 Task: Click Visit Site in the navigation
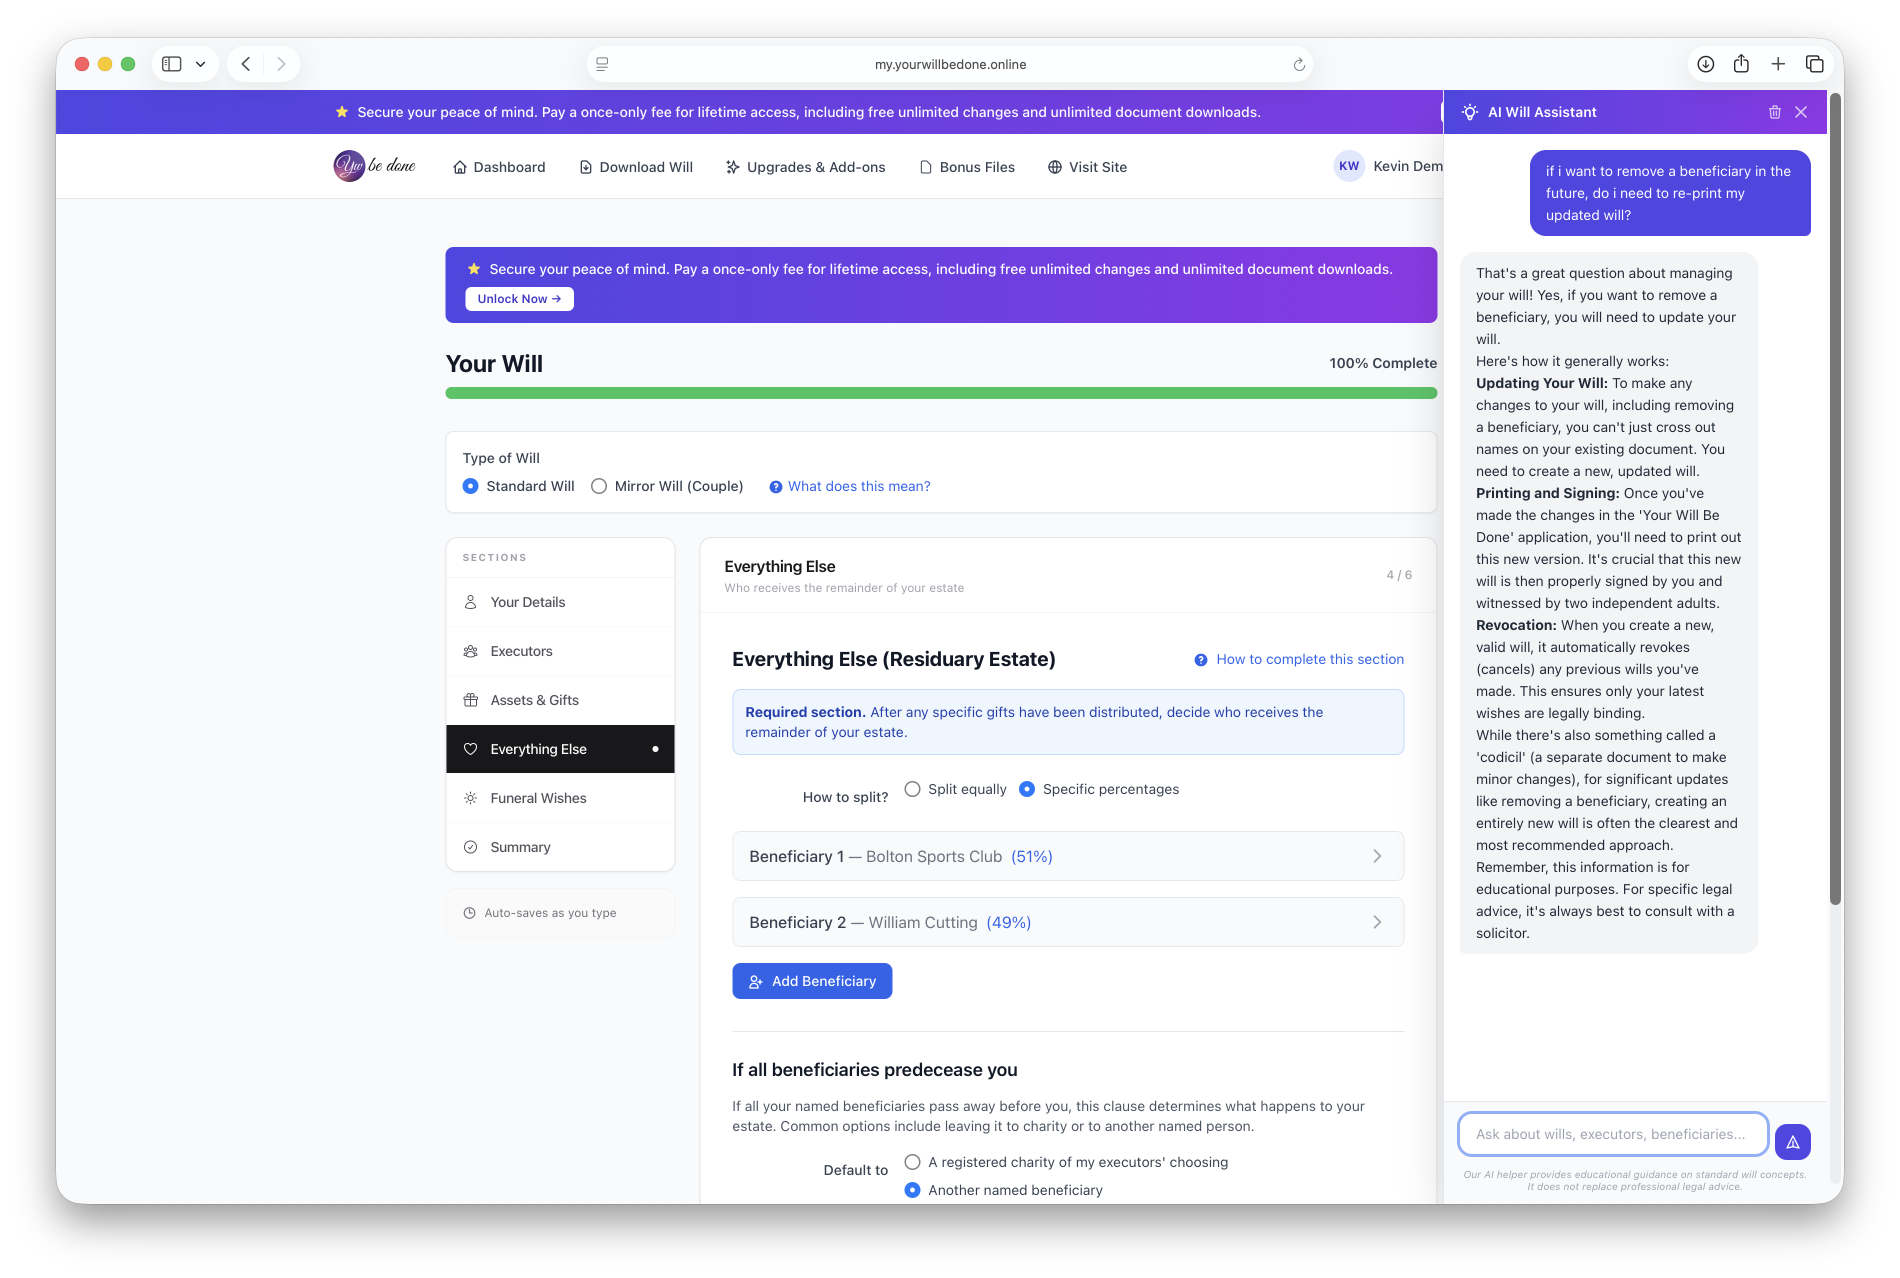tap(1087, 167)
